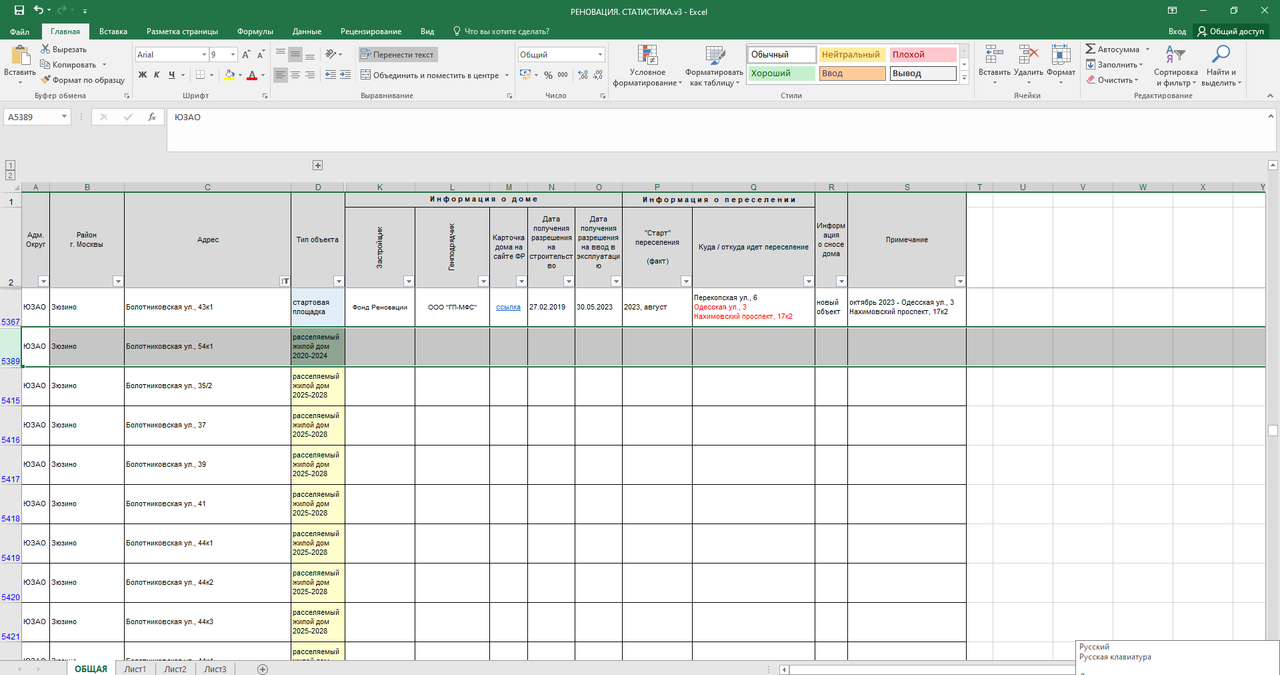Align cell text to the right
The height and width of the screenshot is (675, 1280).
[311, 75]
